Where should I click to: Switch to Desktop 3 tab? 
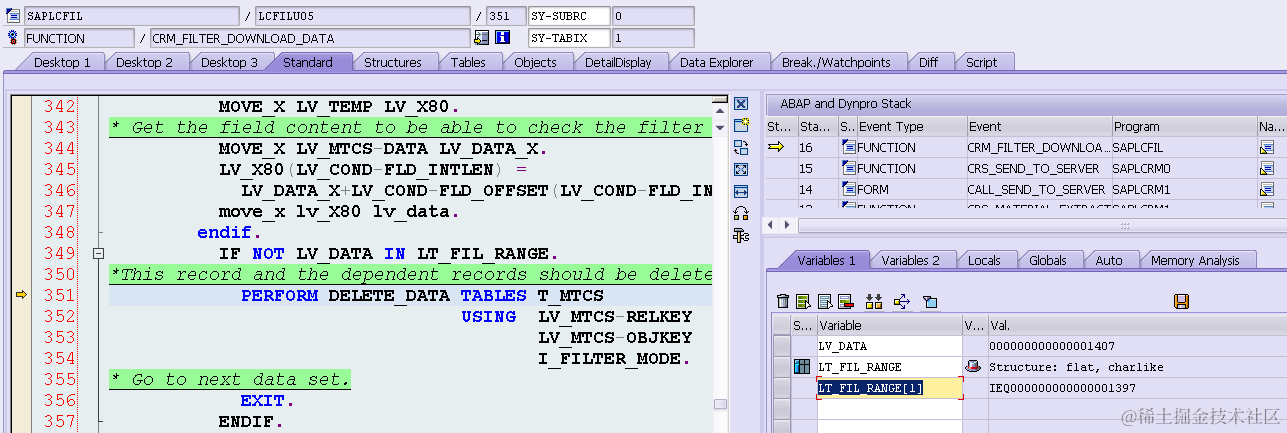coord(229,62)
